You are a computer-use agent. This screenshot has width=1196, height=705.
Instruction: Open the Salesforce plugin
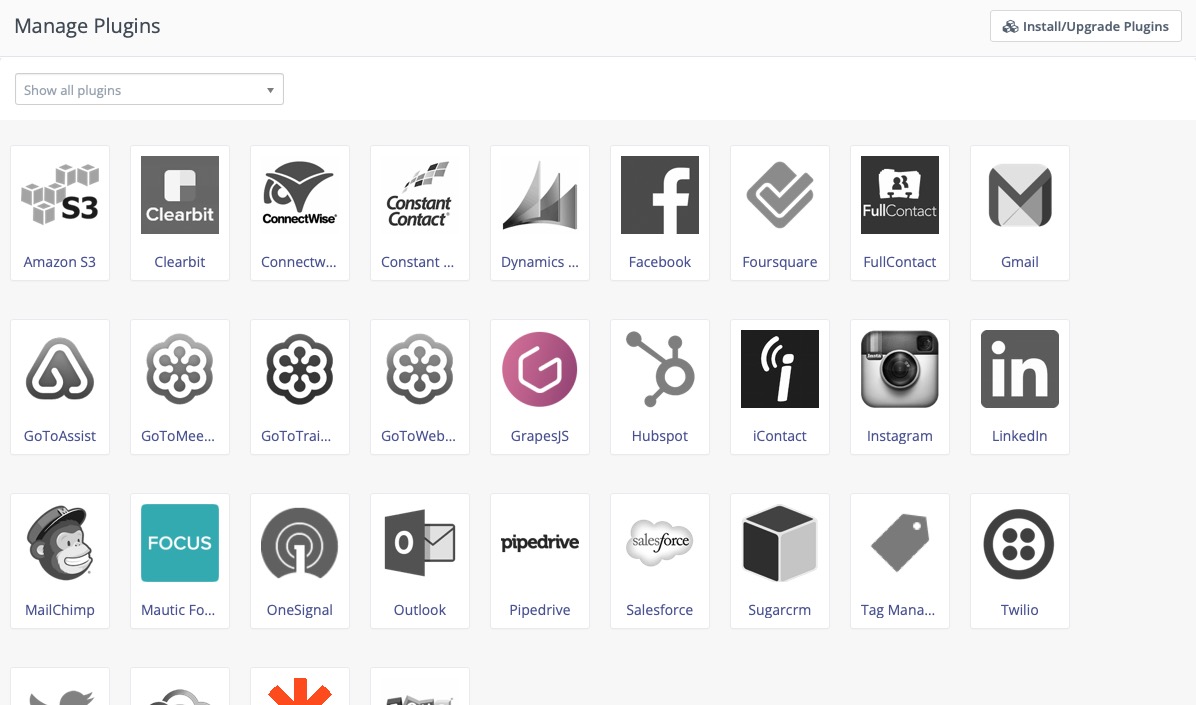coord(660,560)
